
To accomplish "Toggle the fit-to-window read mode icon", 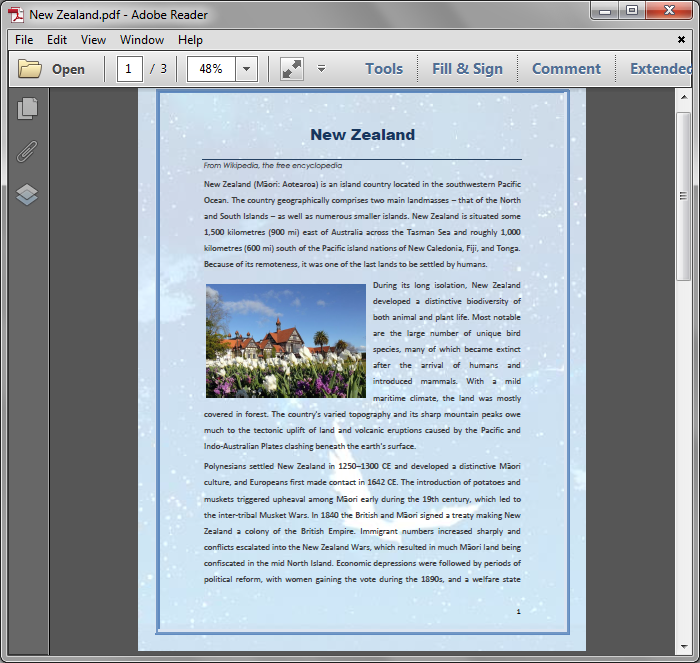I will [291, 69].
